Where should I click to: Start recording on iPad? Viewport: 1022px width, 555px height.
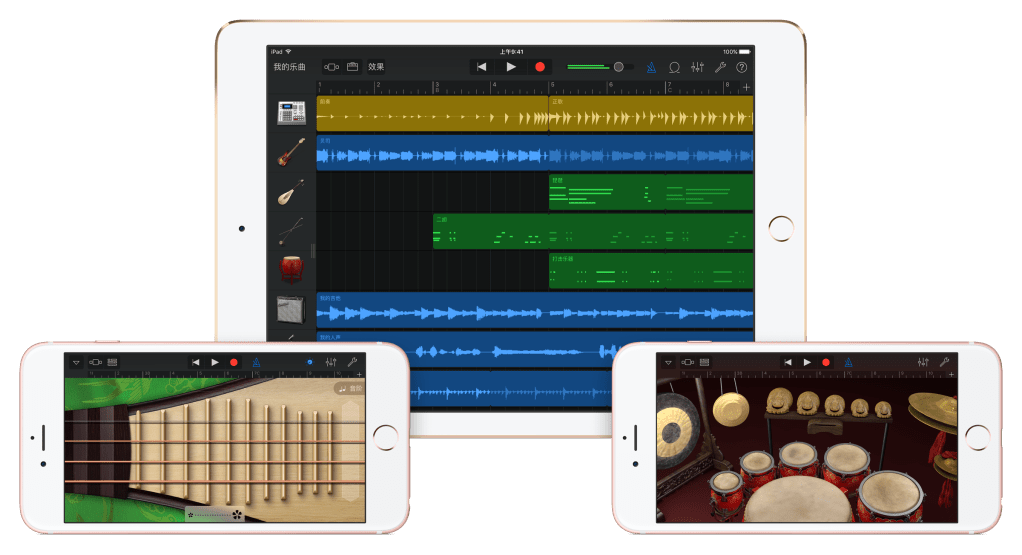pyautogui.click(x=540, y=67)
